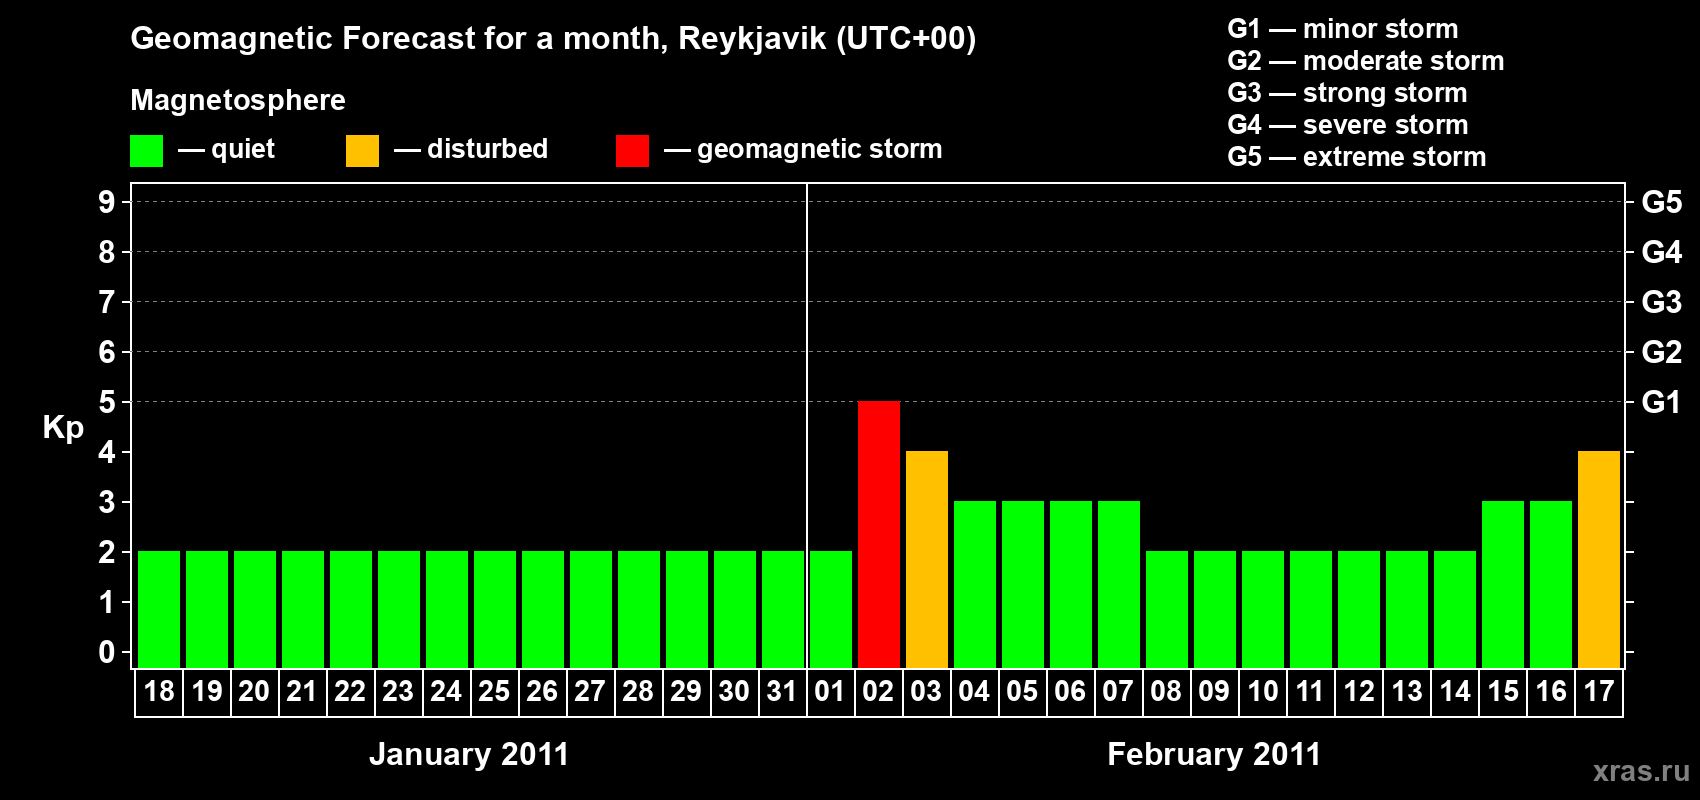1700x800 pixels.
Task: Click date label 07 on the axis
Action: click(x=1118, y=691)
